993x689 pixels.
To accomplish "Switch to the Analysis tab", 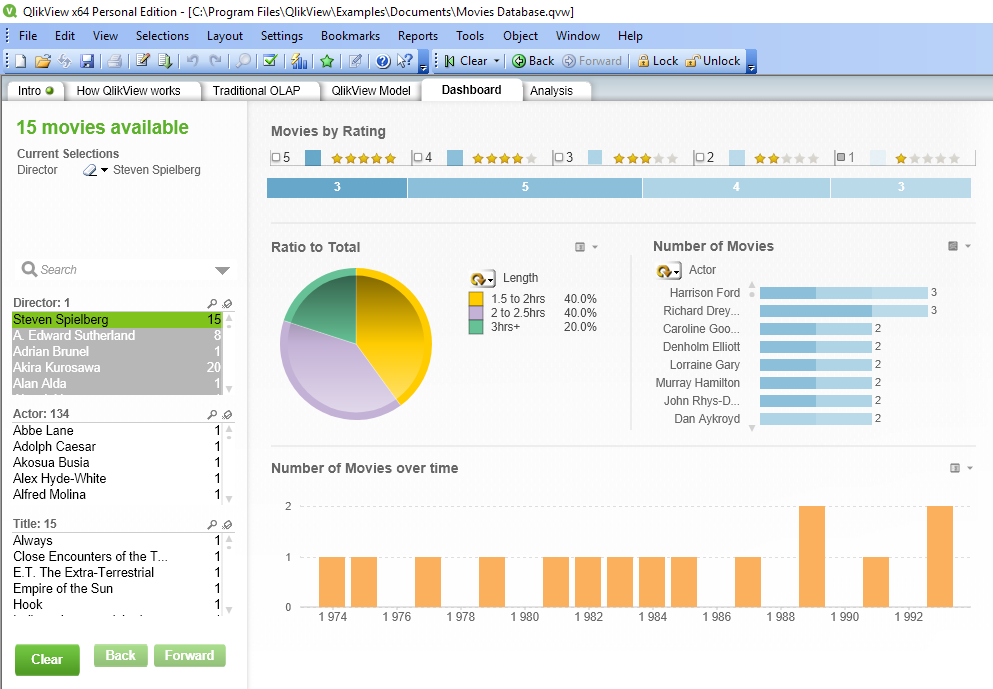I will (x=552, y=91).
